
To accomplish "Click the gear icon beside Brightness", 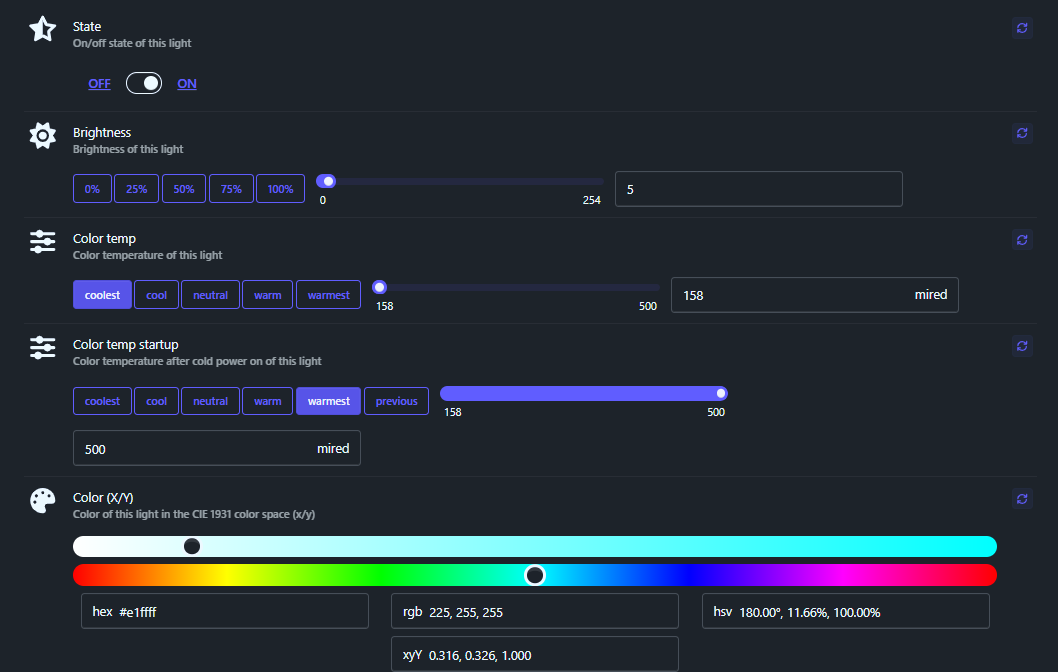I will [x=42, y=134].
